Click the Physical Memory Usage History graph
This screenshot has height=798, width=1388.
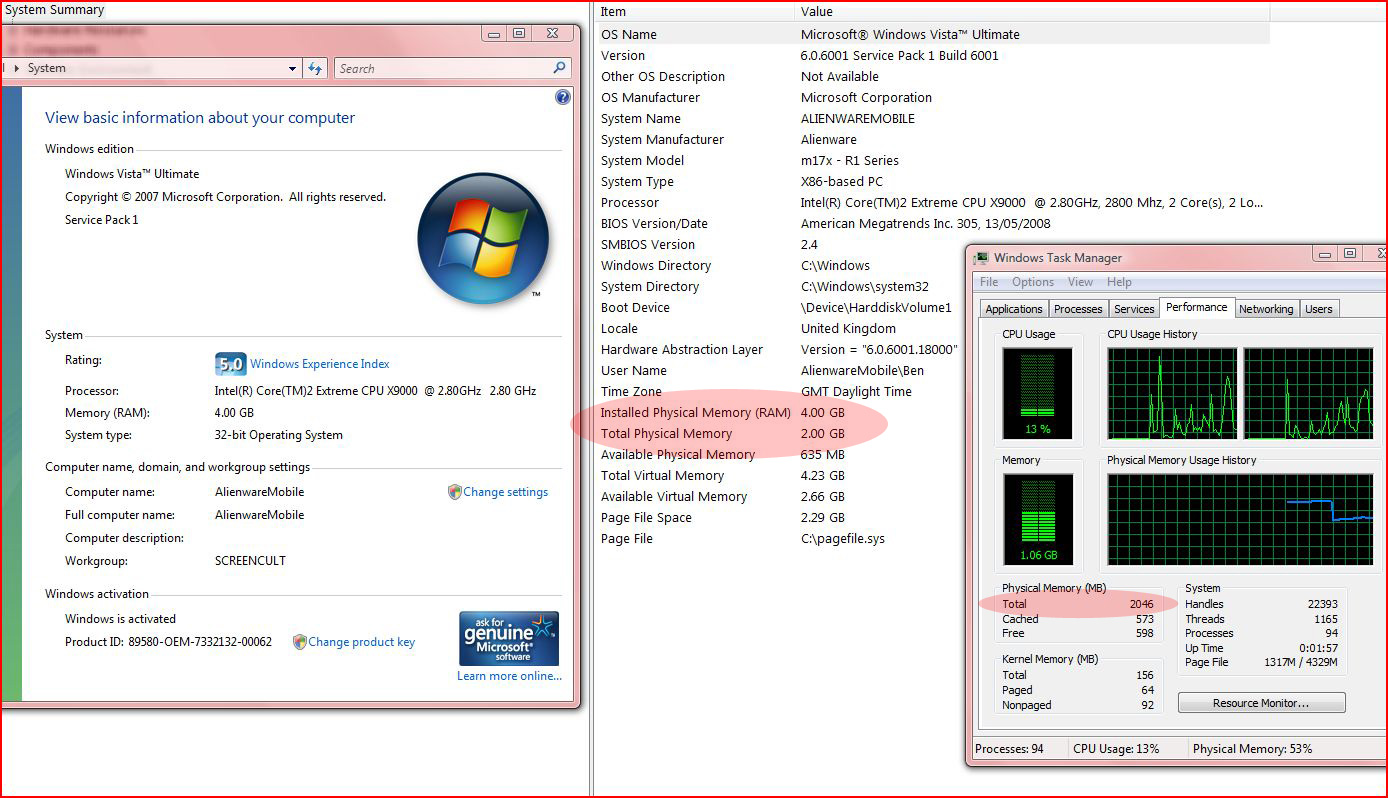[x=1239, y=519]
